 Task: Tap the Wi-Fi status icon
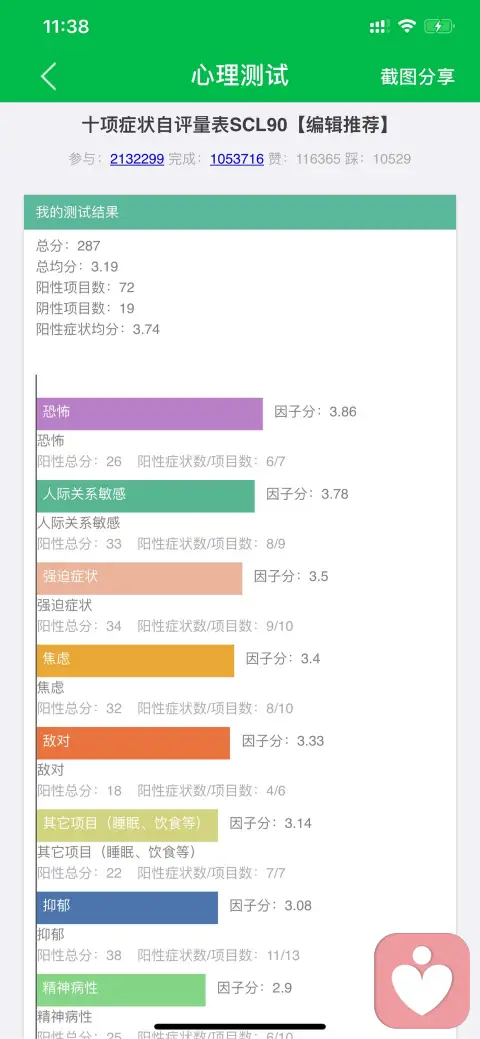pyautogui.click(x=406, y=27)
